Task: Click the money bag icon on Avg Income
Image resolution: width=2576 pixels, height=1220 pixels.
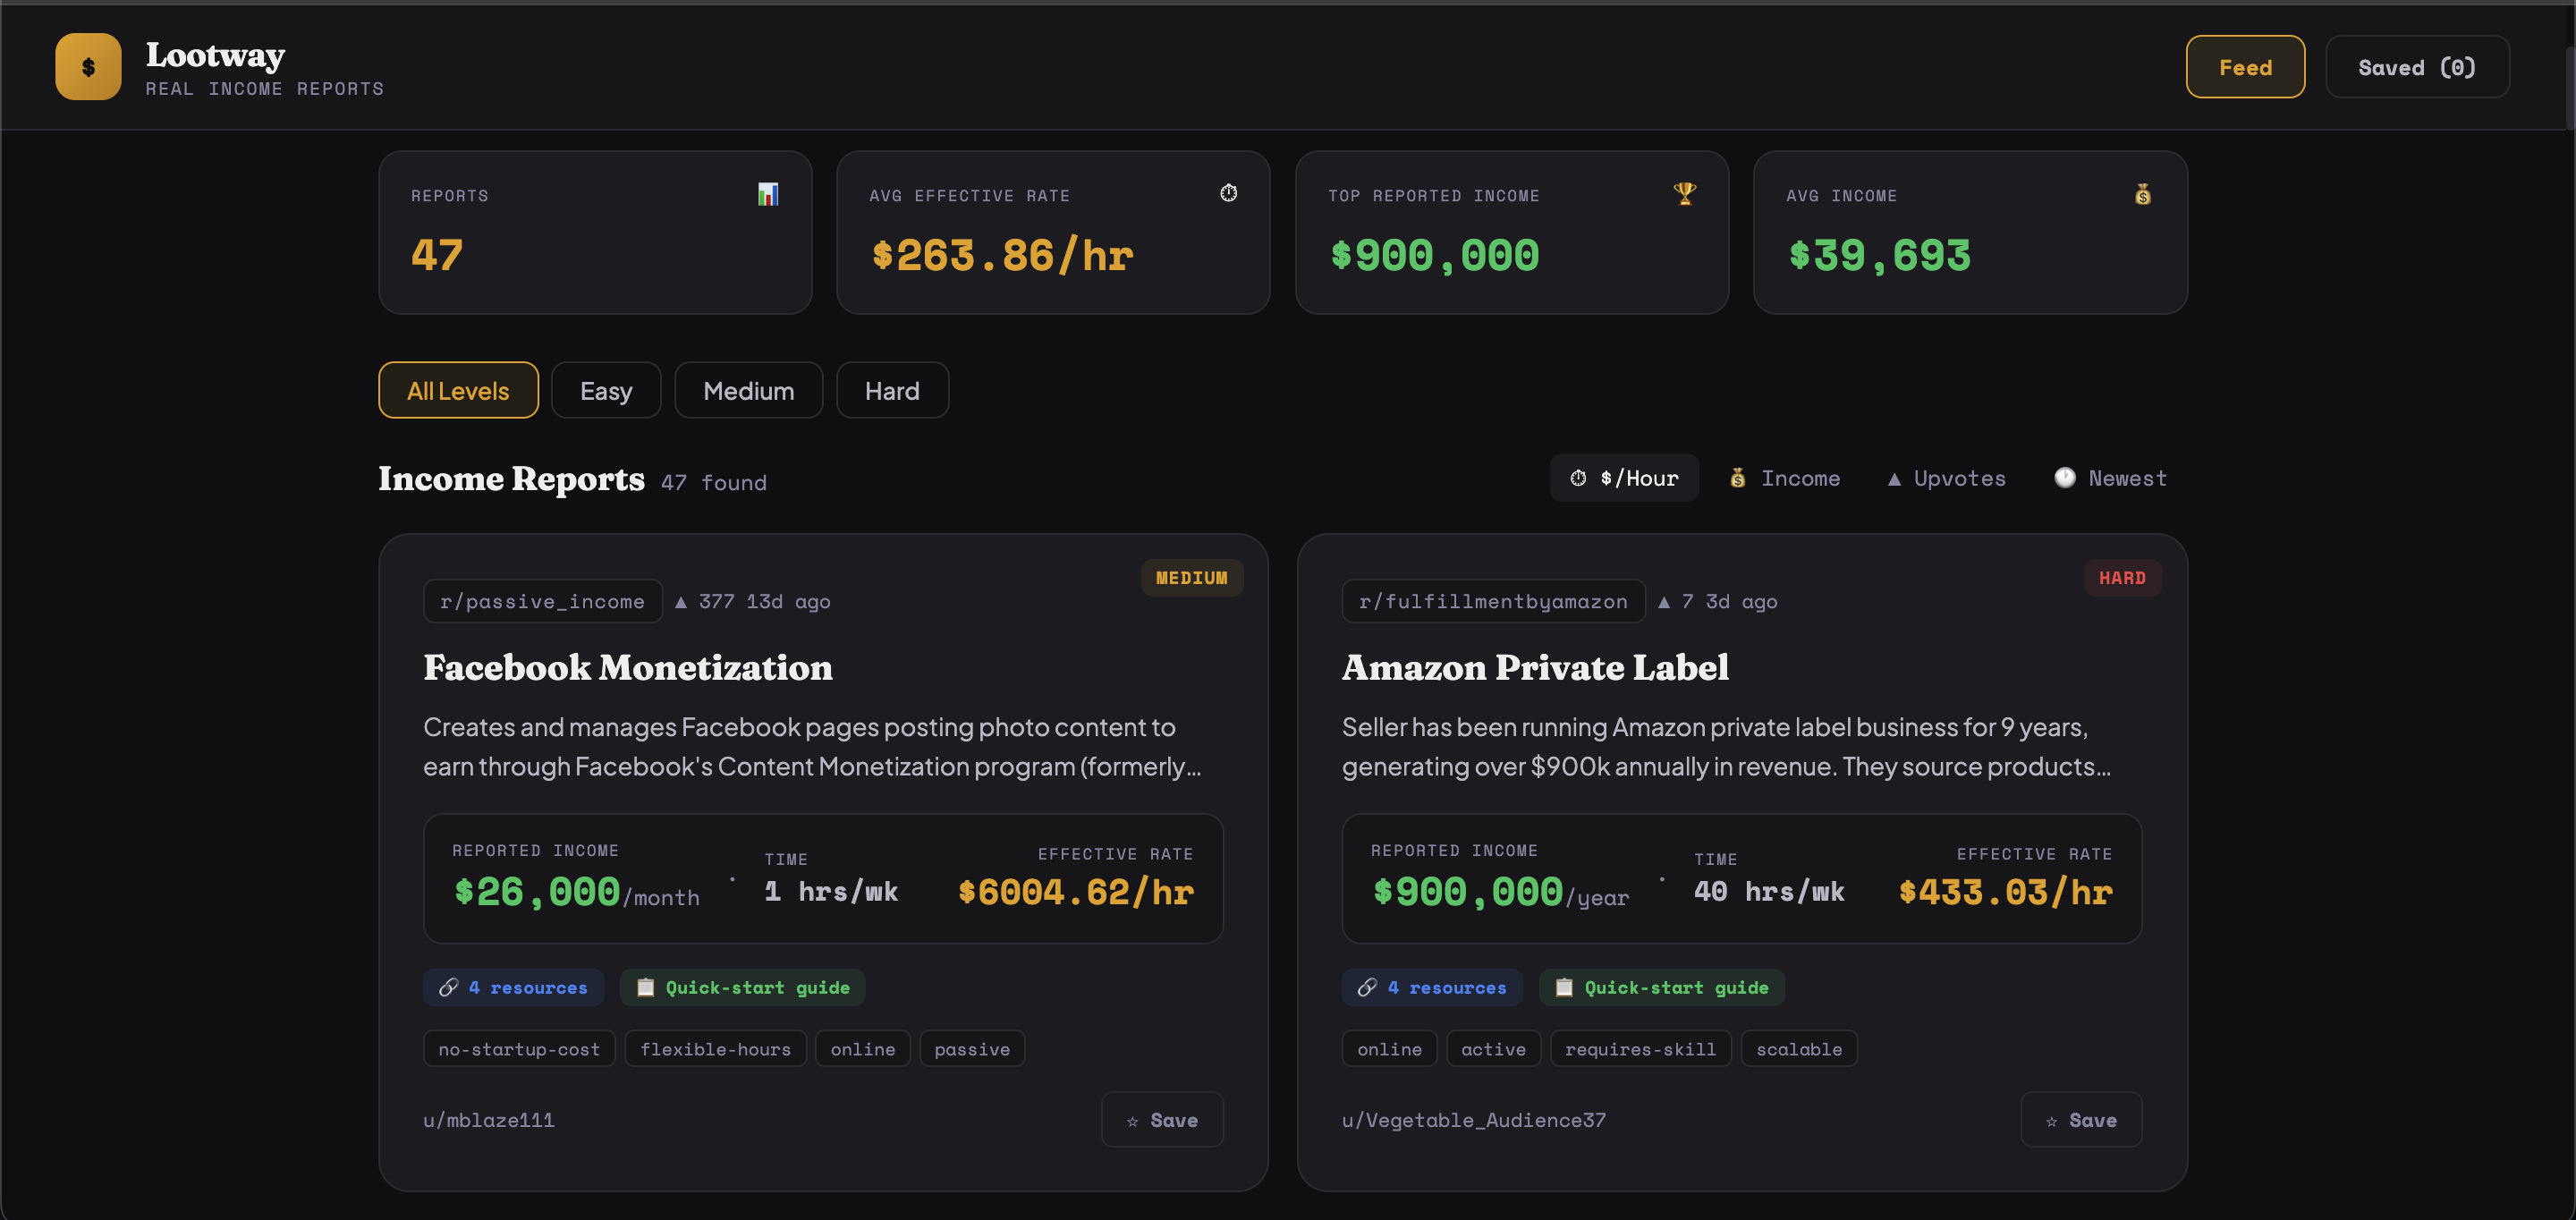Action: click(x=2143, y=194)
